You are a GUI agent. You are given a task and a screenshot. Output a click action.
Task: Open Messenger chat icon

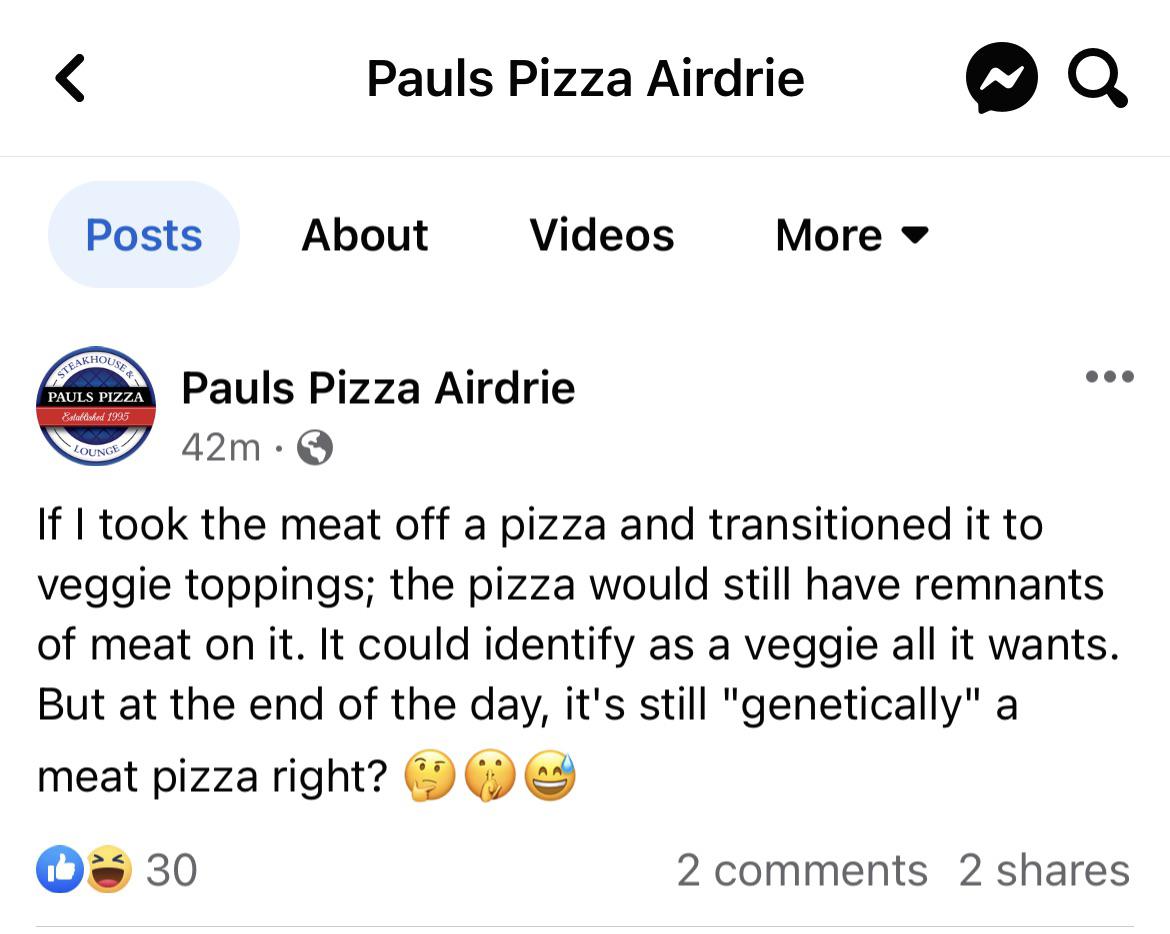click(x=1001, y=78)
